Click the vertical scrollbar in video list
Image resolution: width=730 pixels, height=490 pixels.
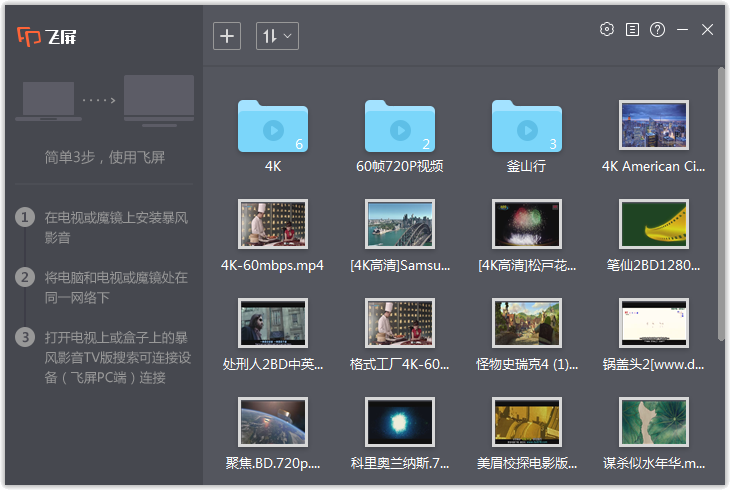[721, 204]
